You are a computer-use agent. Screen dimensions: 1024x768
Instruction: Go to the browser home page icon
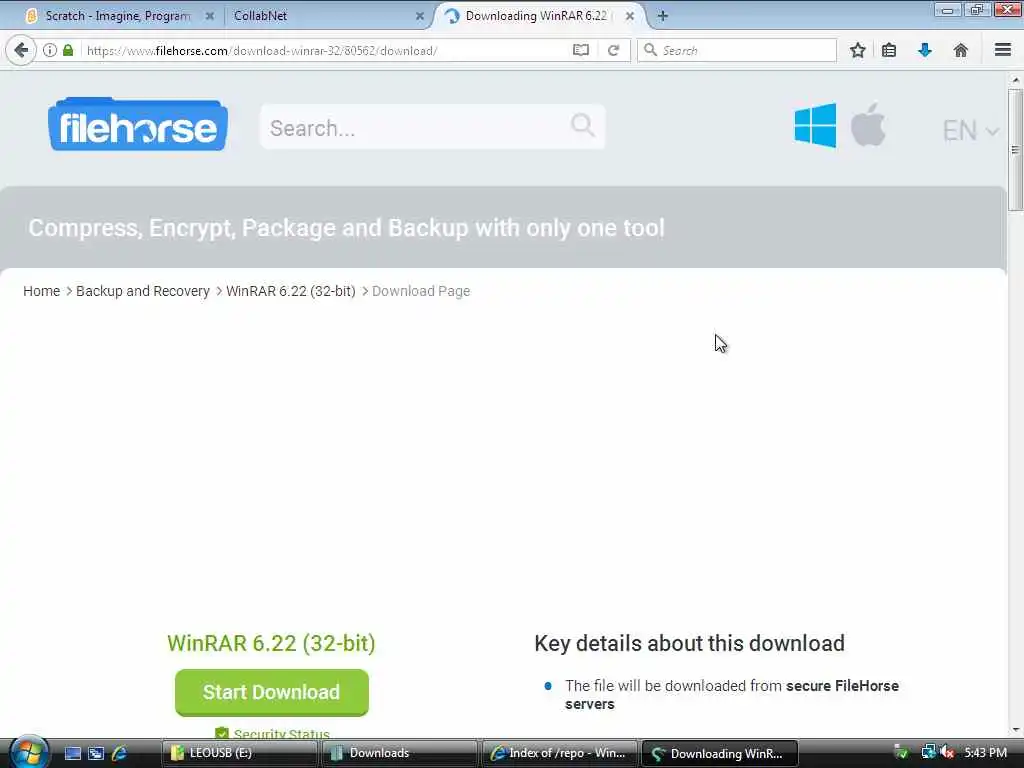(961, 50)
